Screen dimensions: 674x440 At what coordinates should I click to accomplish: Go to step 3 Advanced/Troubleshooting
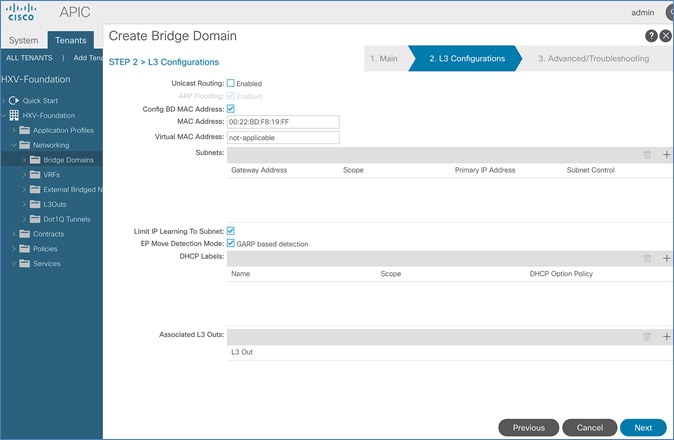(x=593, y=59)
